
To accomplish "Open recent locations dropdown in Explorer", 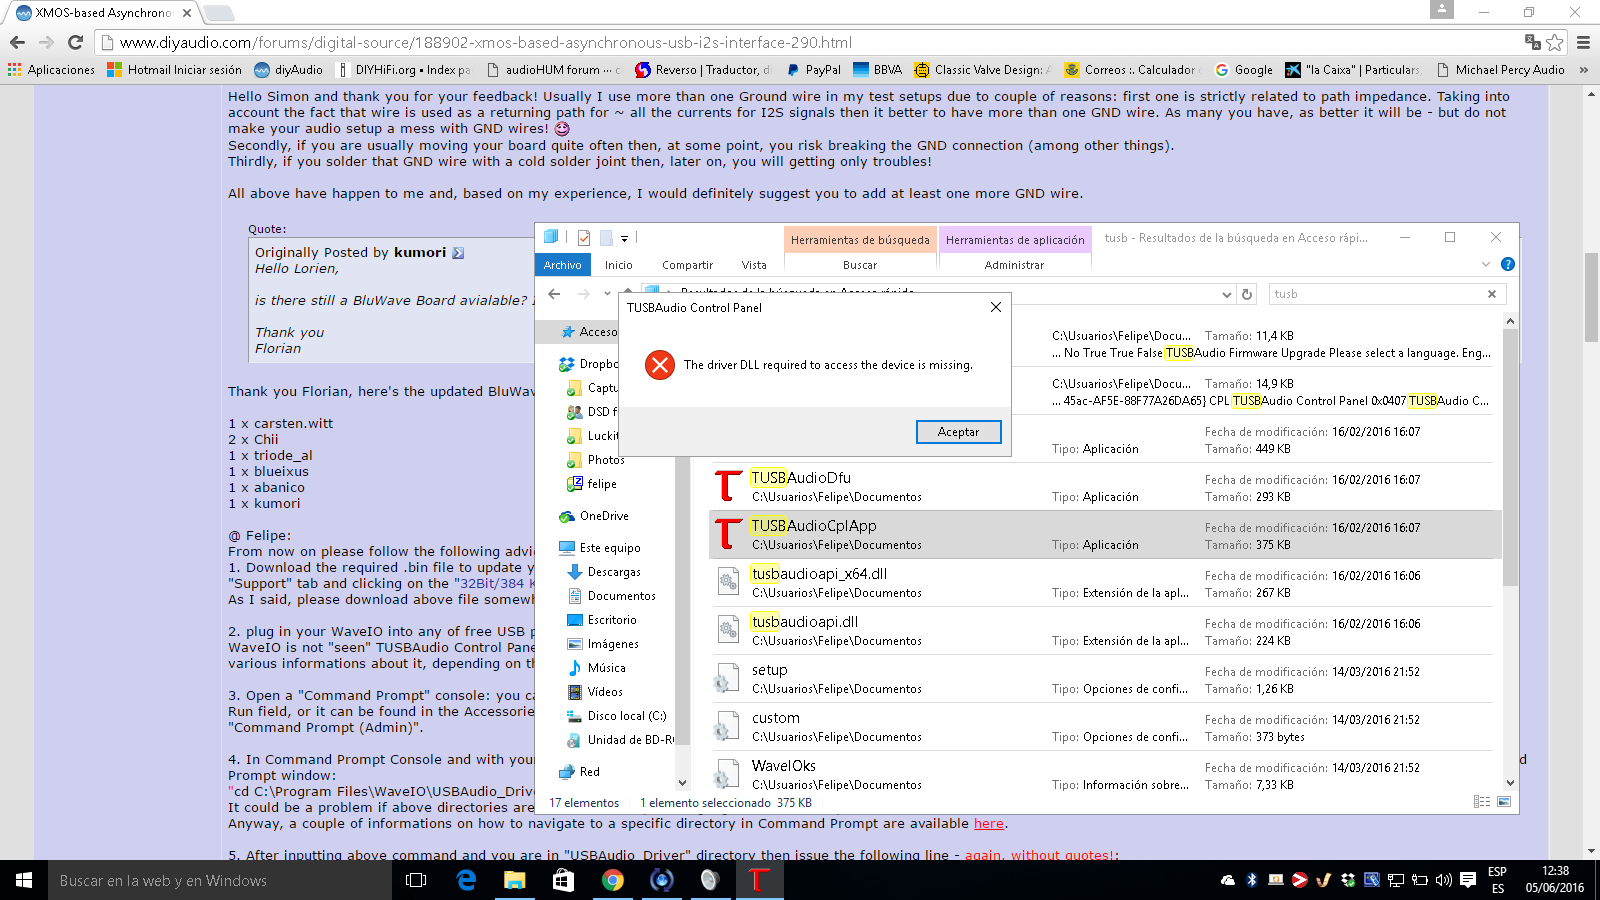I will point(607,294).
